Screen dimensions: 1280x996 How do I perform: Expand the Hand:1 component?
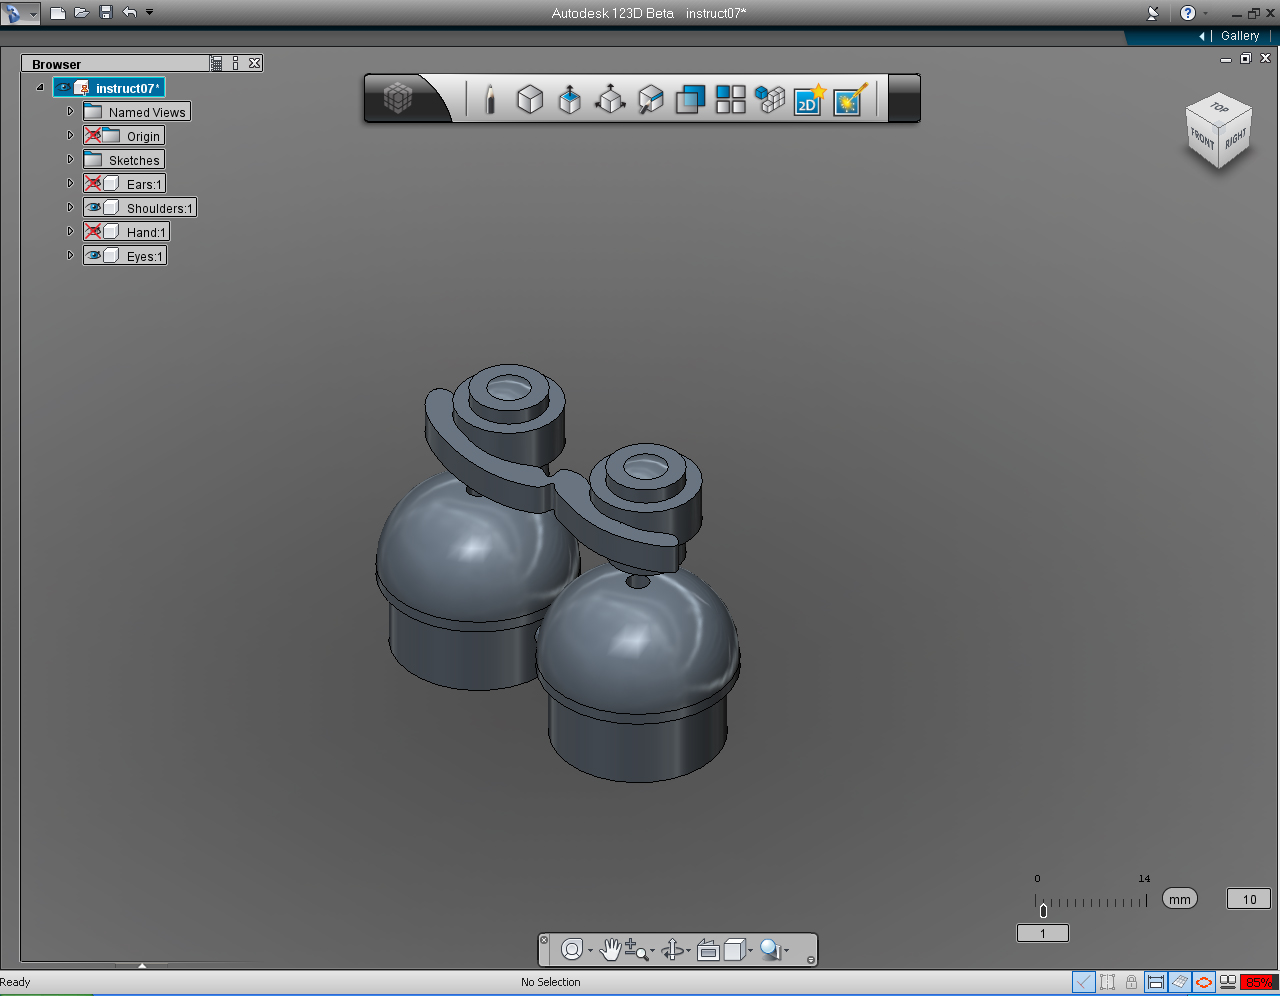pos(70,232)
